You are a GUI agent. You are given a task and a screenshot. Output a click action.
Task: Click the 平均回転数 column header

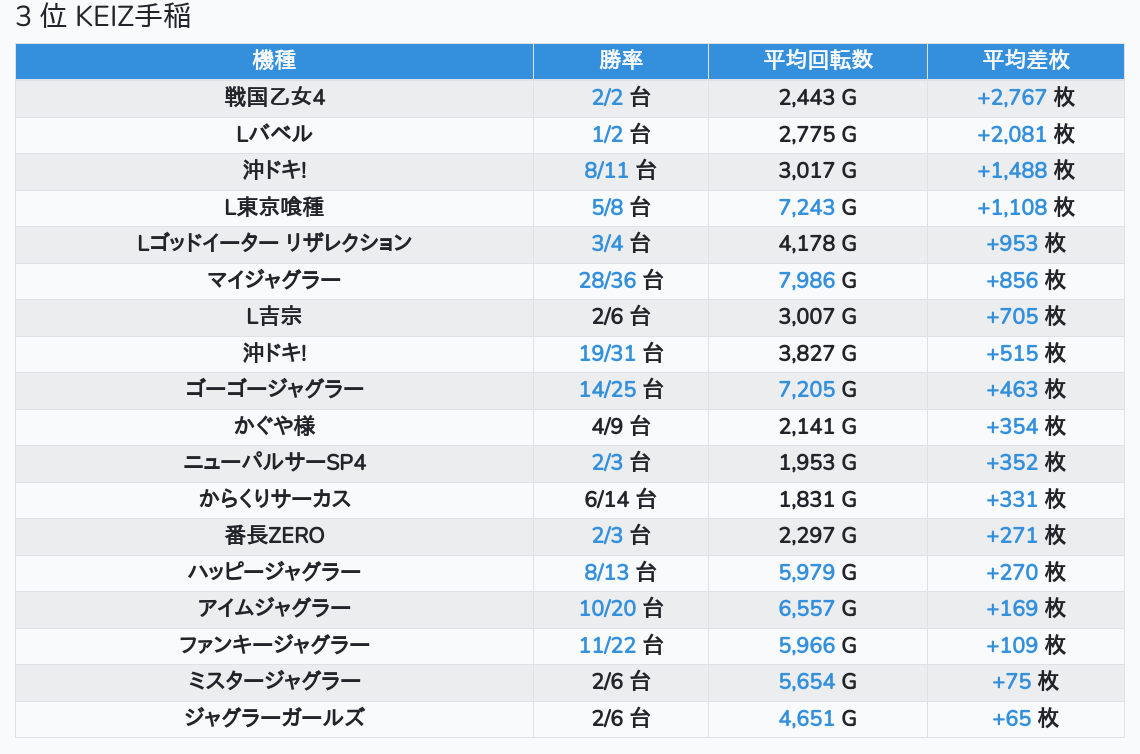click(817, 60)
